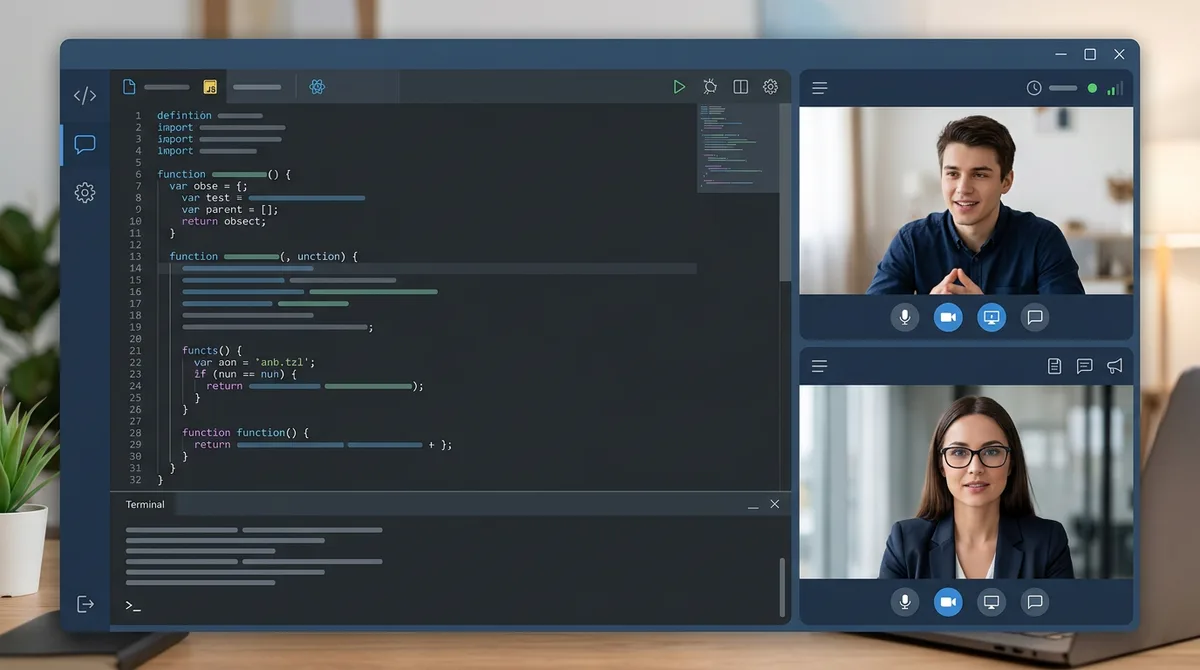The height and width of the screenshot is (670, 1200).
Task: Toggle screen sharing in the top video panel
Action: click(x=991, y=317)
